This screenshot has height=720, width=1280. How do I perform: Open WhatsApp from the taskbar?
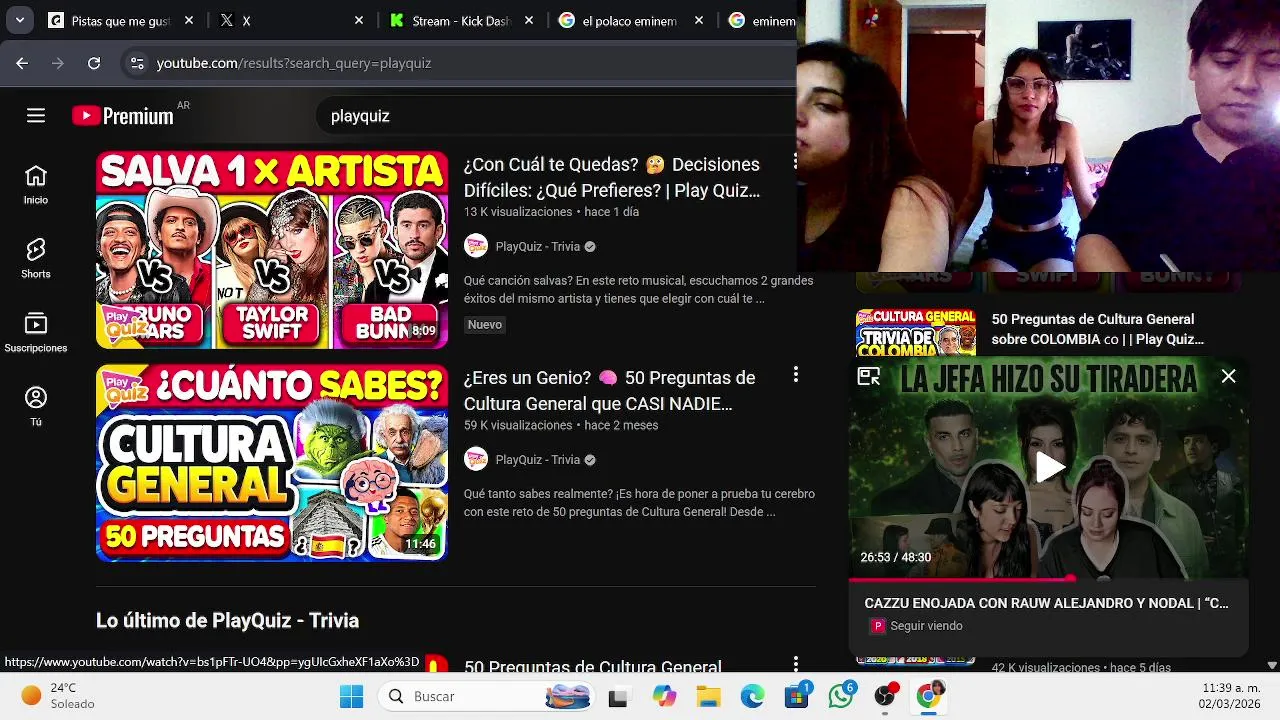click(841, 696)
